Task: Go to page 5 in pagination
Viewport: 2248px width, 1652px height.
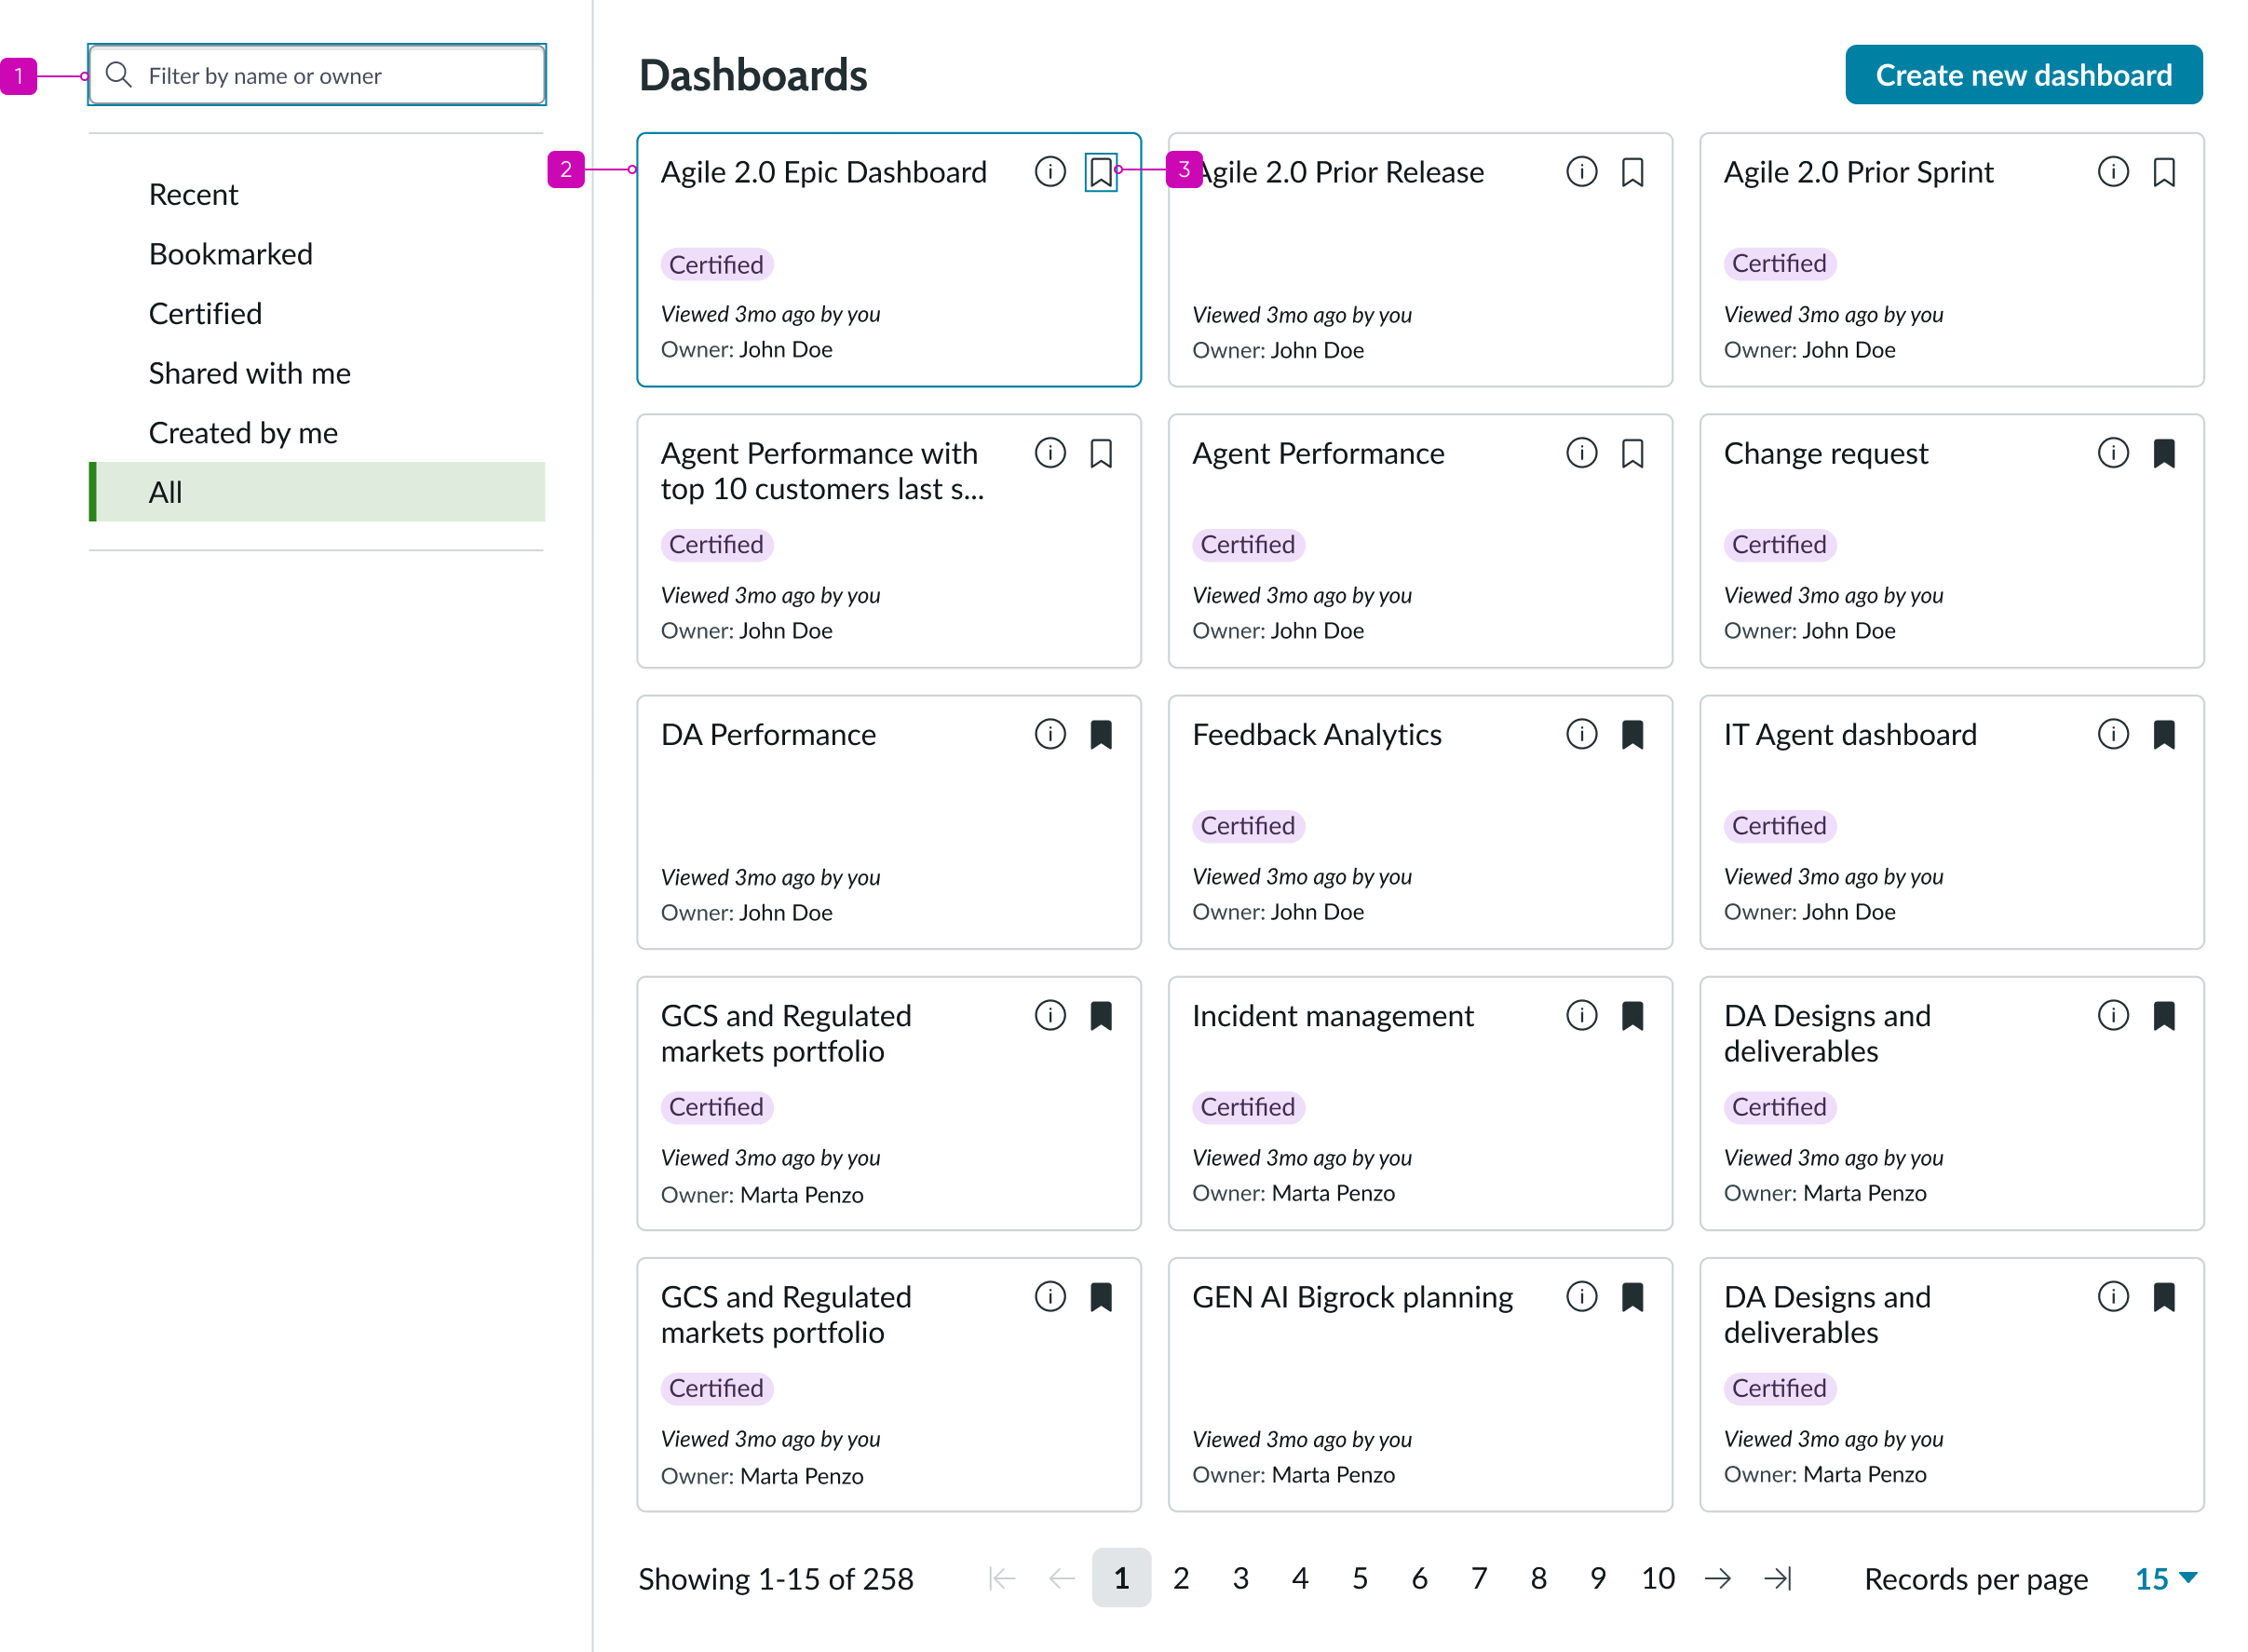Action: pos(1359,1578)
